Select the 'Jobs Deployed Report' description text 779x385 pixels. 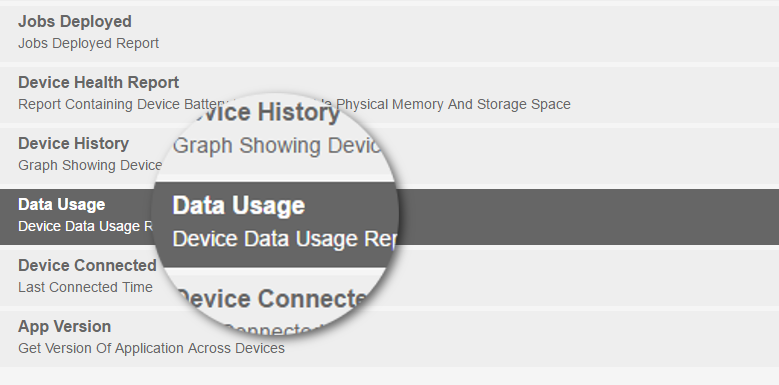point(88,43)
